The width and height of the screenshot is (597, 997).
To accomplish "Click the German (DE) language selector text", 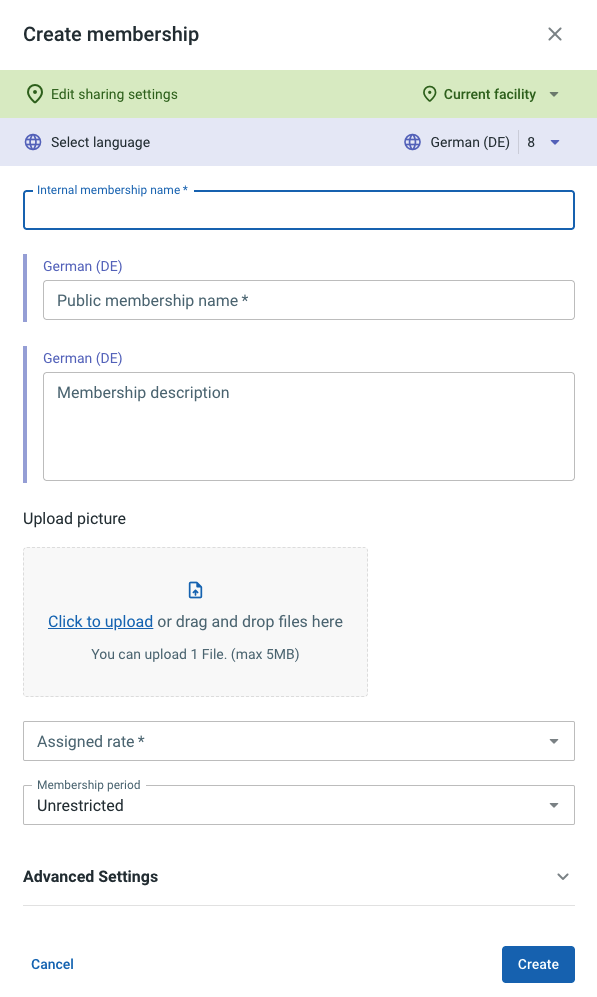I will (x=470, y=142).
